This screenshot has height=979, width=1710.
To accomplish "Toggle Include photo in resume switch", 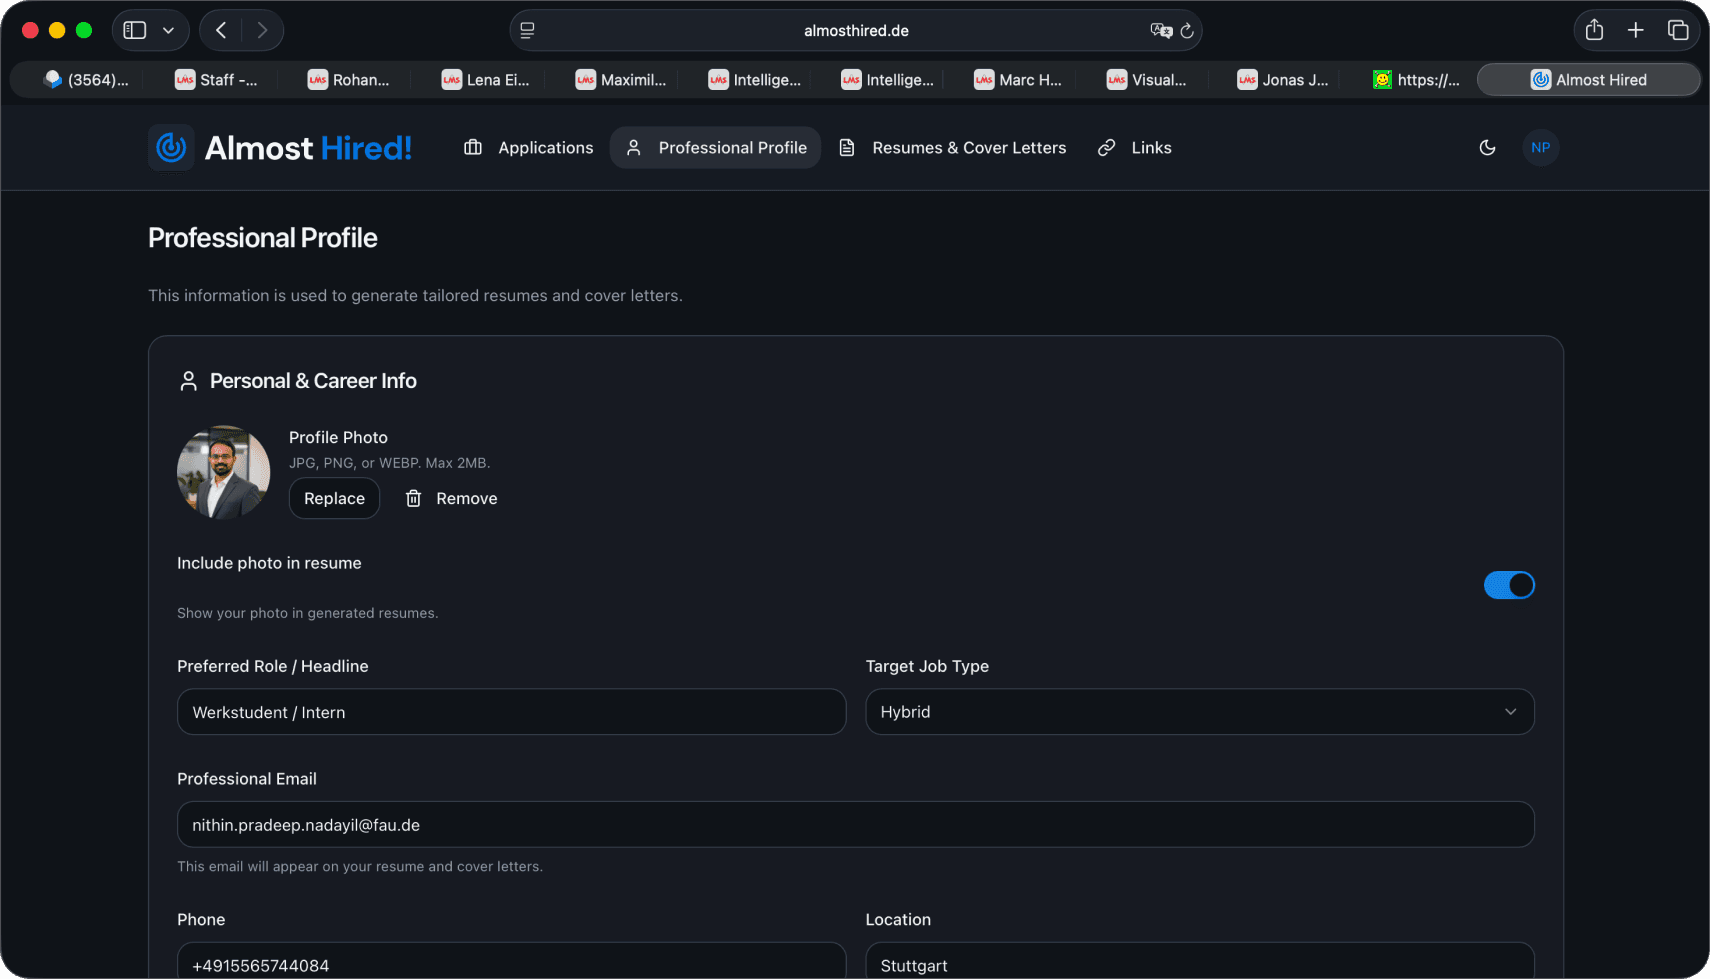I will click(1509, 585).
